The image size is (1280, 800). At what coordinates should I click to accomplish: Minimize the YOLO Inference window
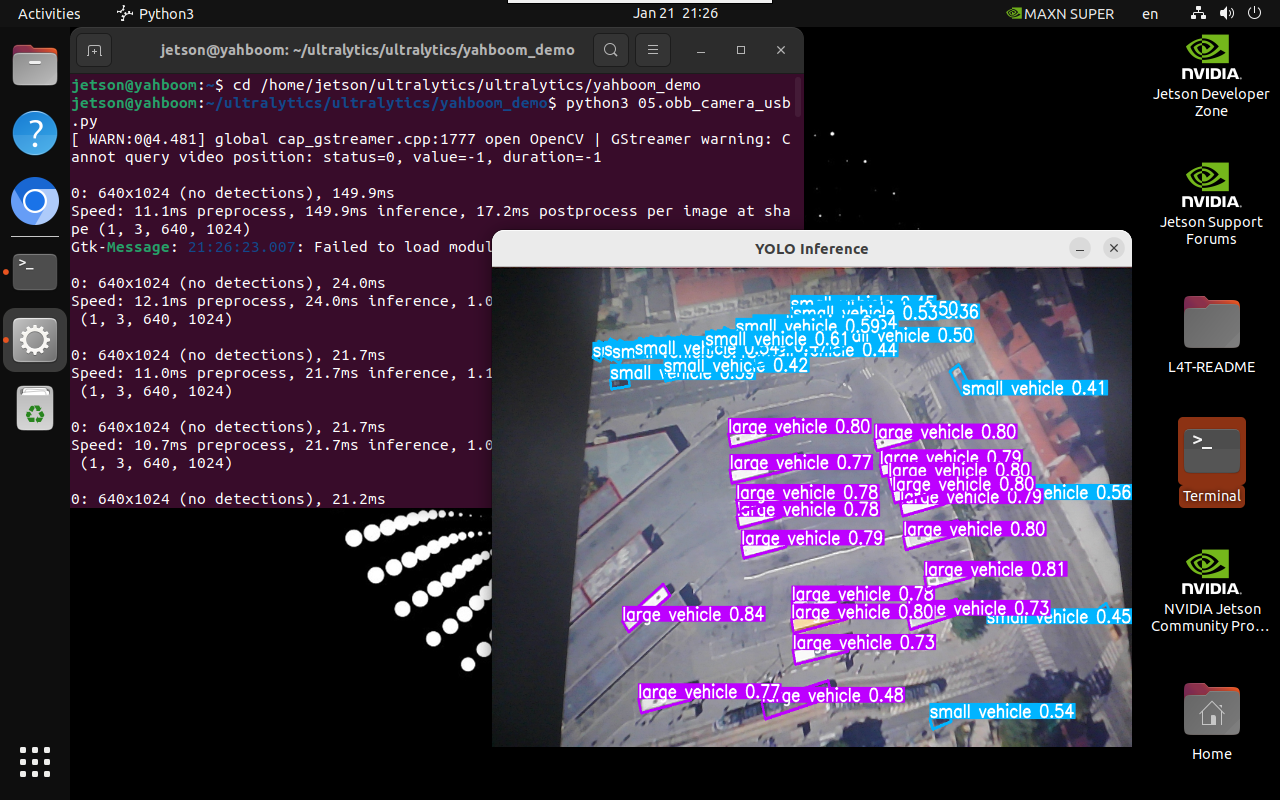(1080, 249)
